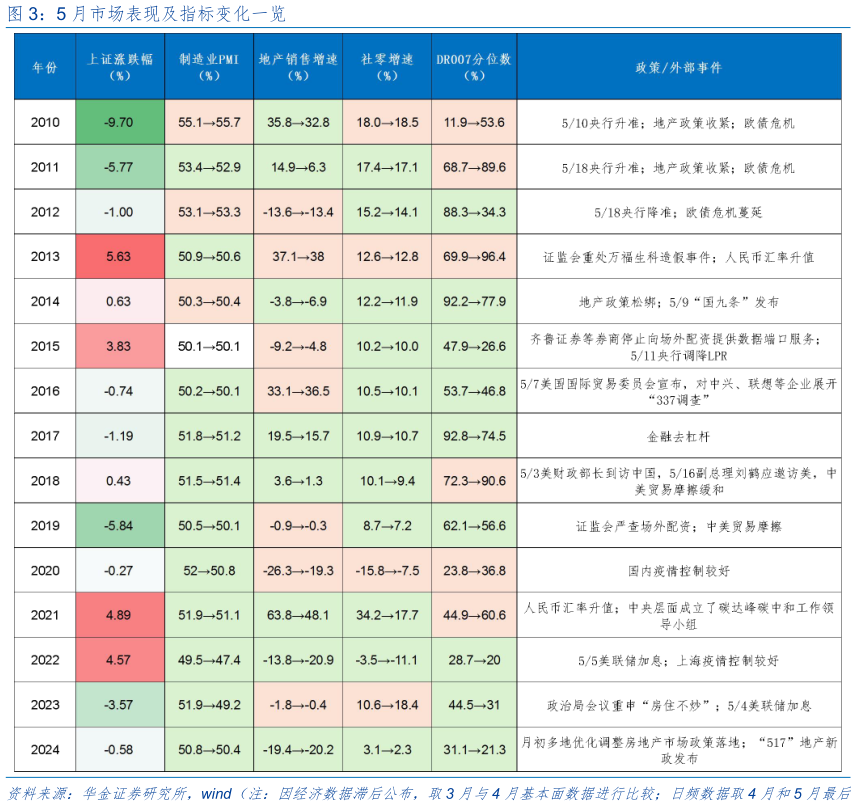The image size is (856, 806).
Task: Click the cell showing 37.1→38
Action: pos(296,256)
